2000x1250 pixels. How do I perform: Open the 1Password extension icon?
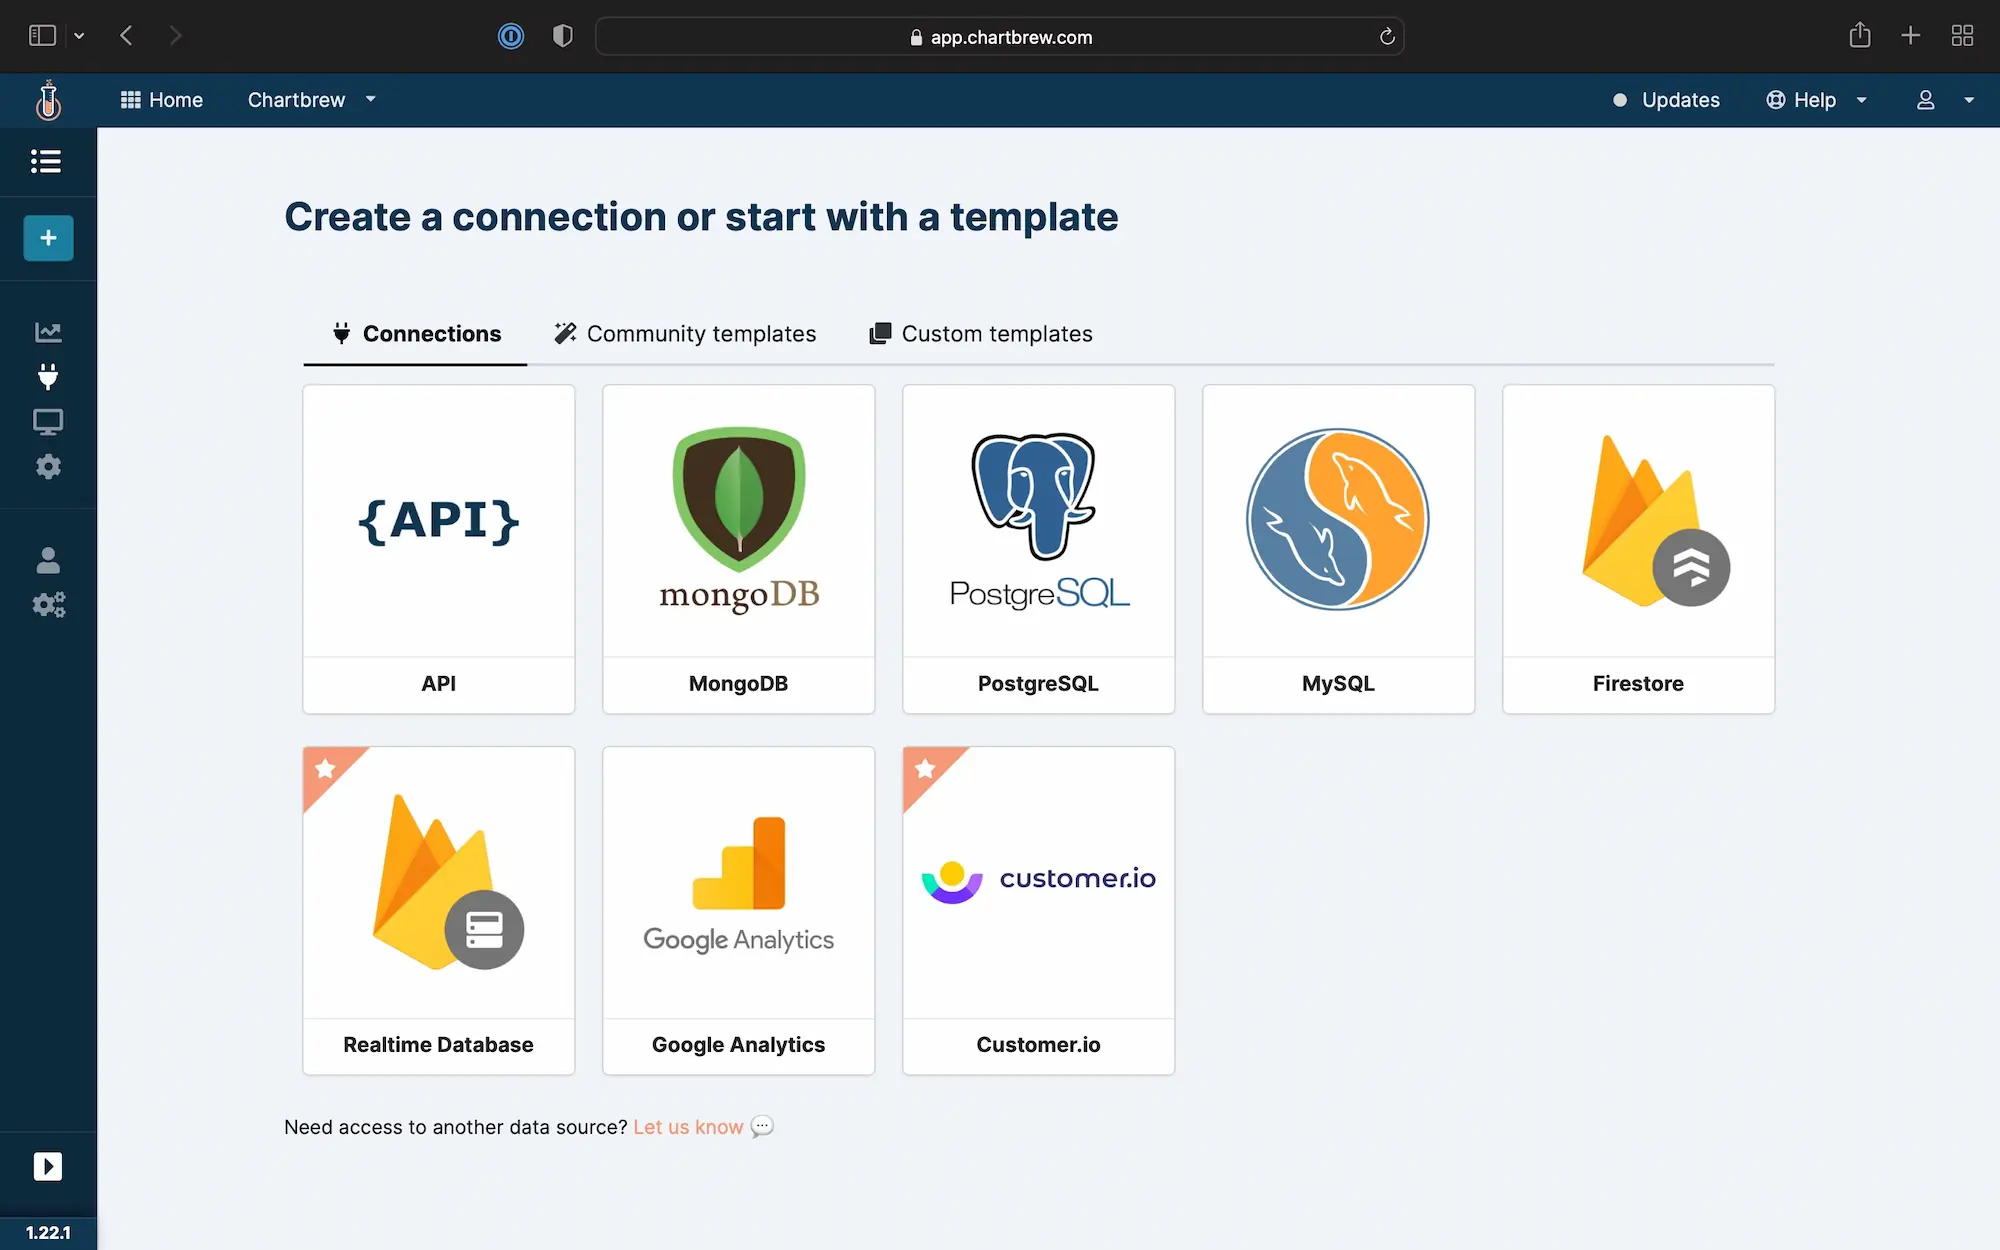(511, 36)
